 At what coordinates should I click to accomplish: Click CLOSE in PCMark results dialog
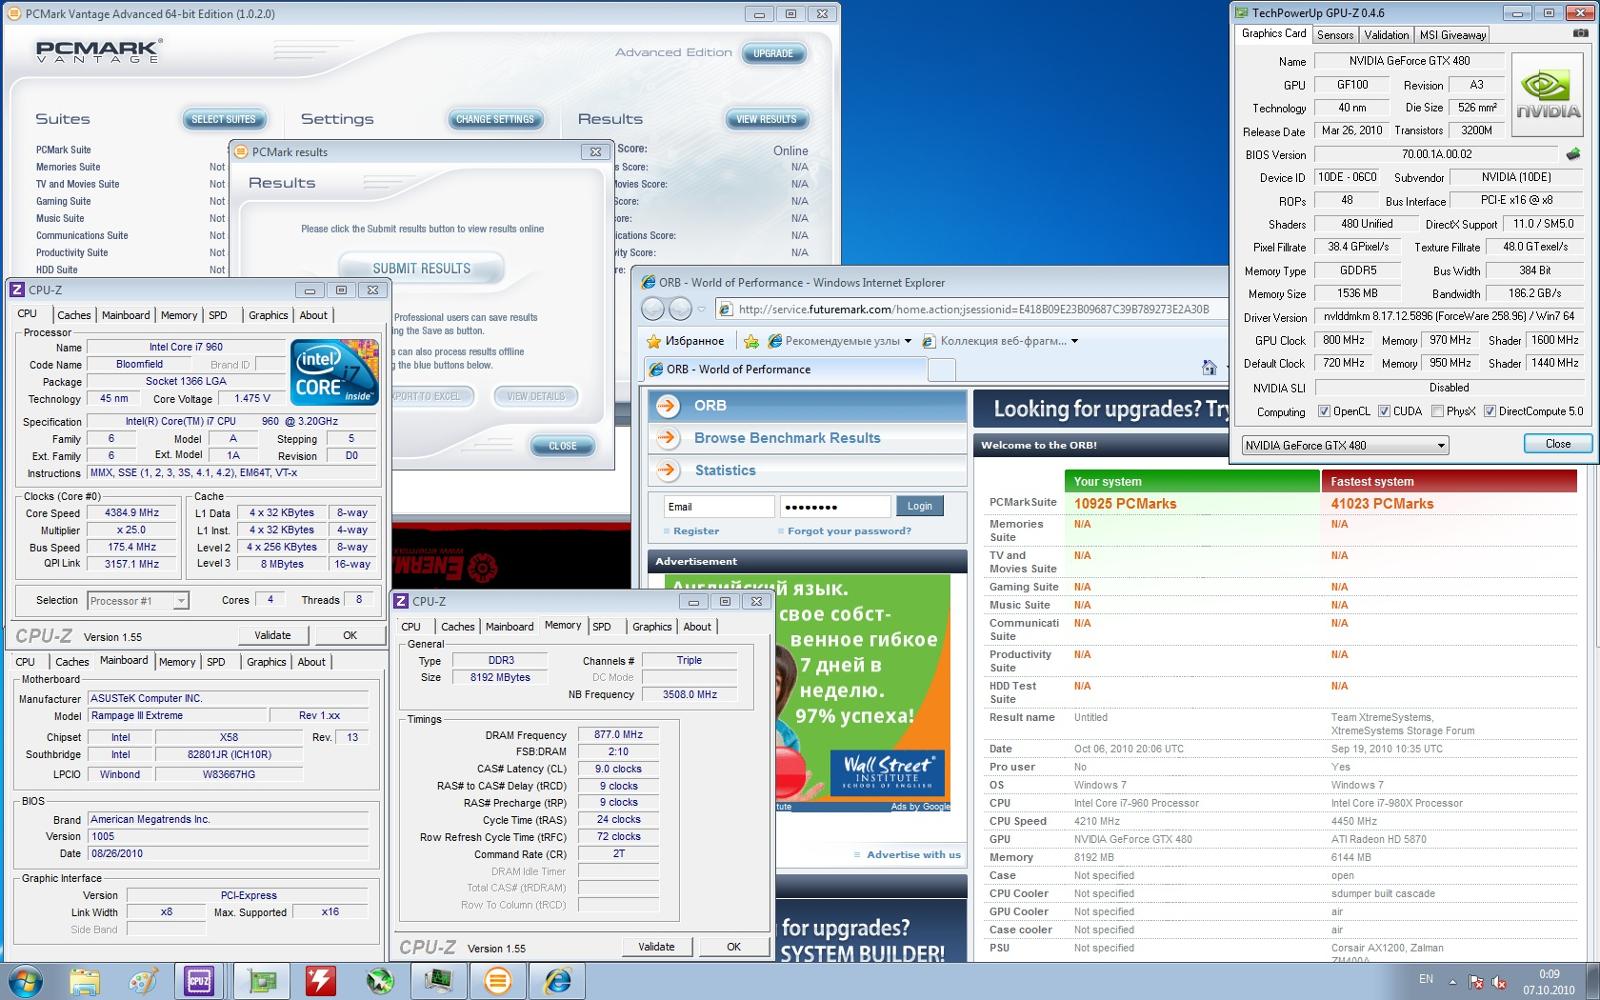click(562, 446)
